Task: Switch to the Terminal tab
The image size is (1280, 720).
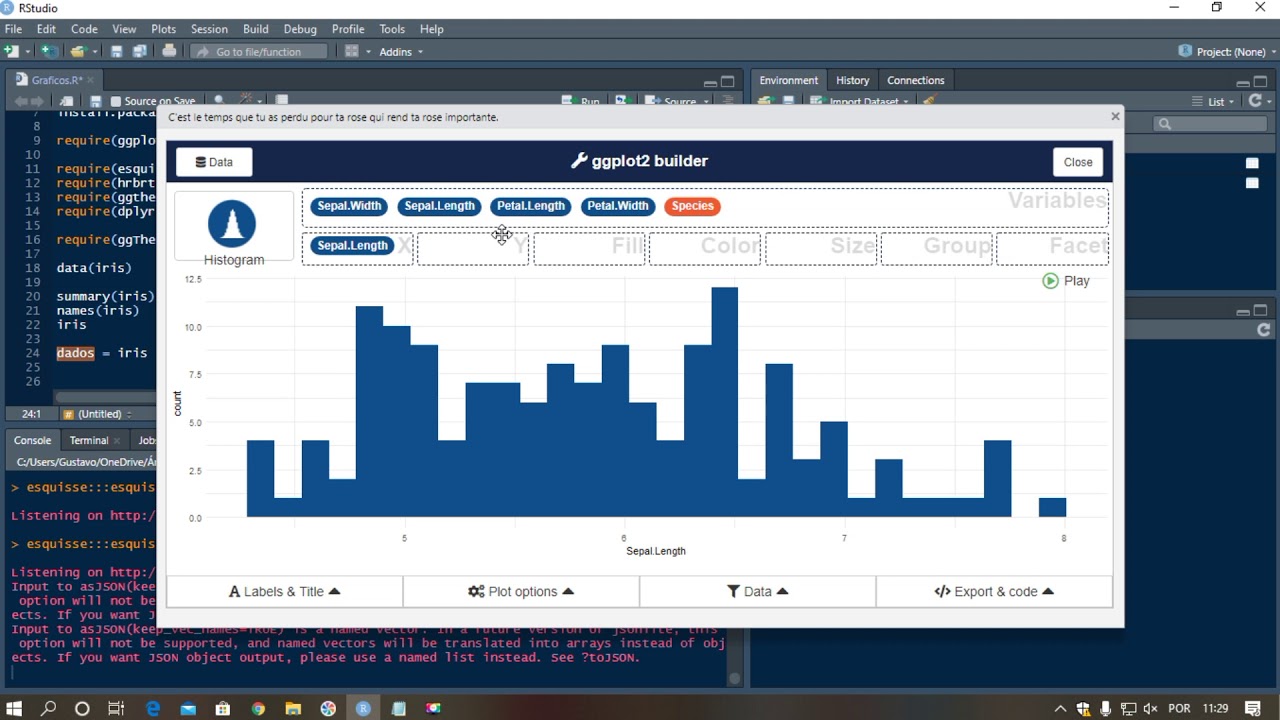Action: [x=89, y=440]
